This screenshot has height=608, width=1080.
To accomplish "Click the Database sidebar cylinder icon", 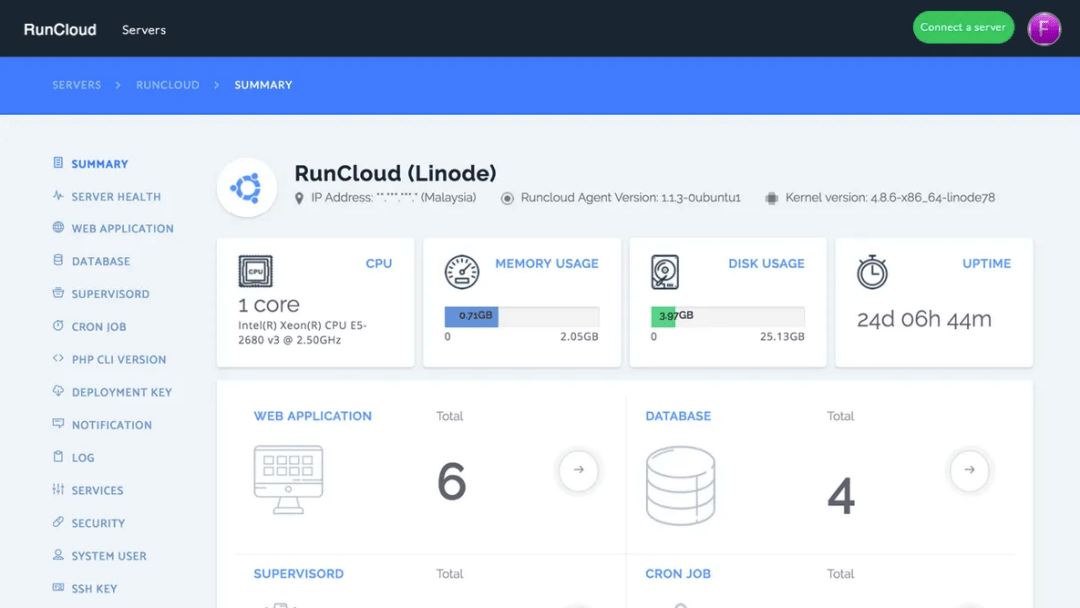I will click(x=58, y=260).
